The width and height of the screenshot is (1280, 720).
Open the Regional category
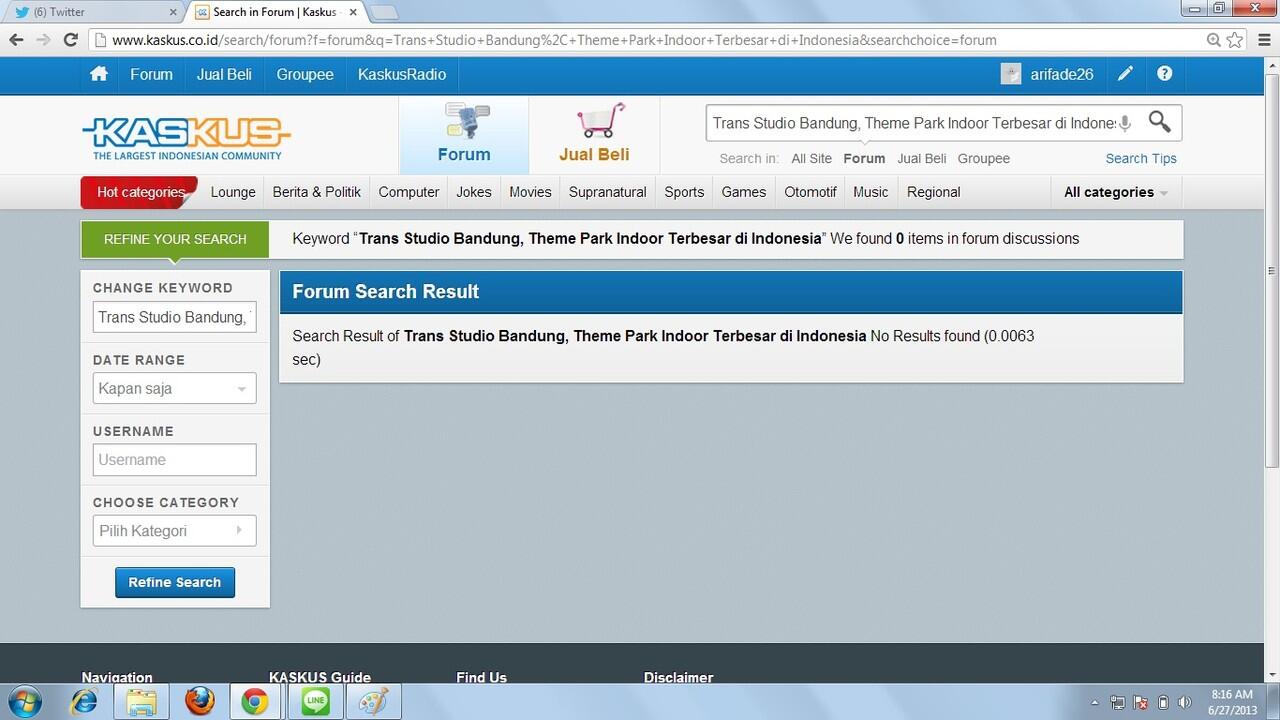click(x=934, y=192)
